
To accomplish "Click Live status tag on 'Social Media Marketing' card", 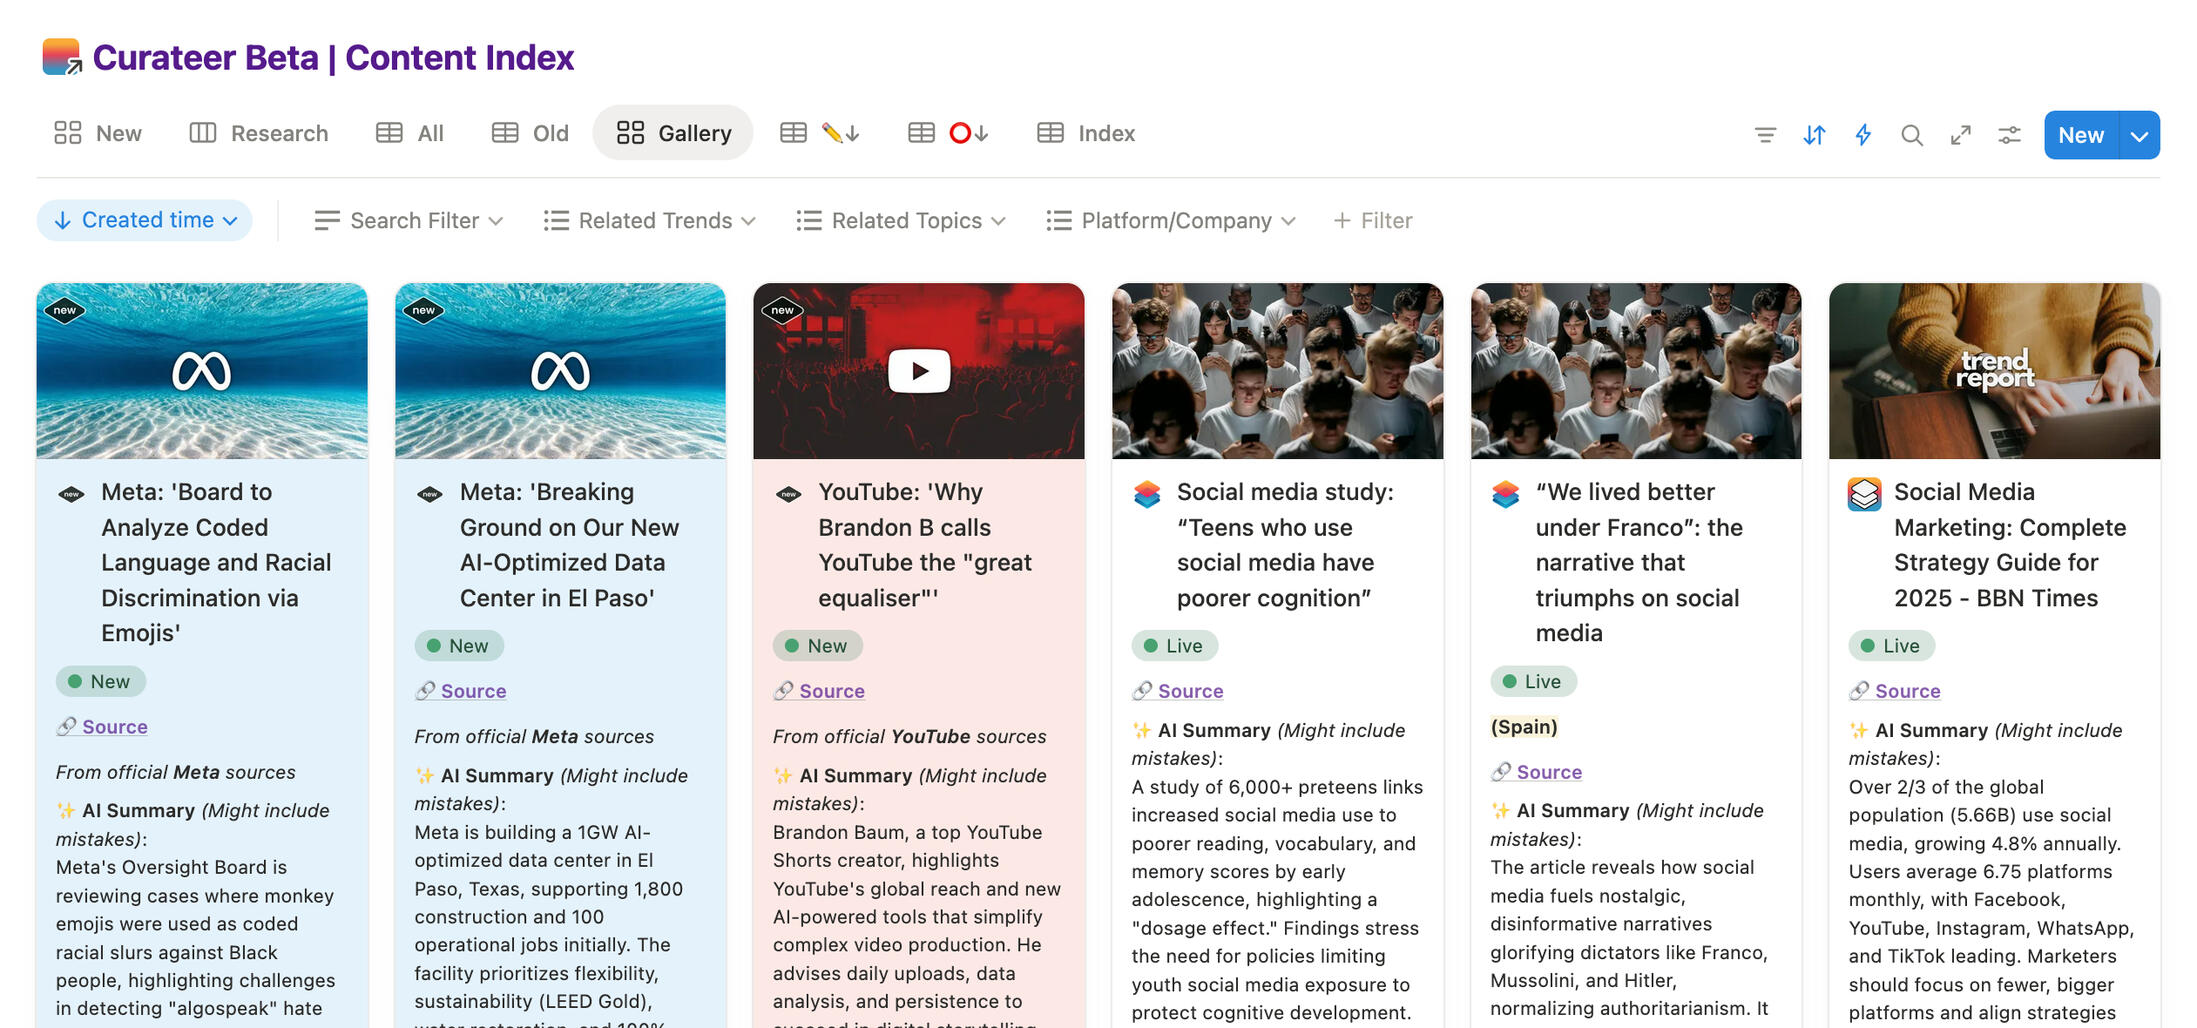I will pyautogui.click(x=1892, y=646).
